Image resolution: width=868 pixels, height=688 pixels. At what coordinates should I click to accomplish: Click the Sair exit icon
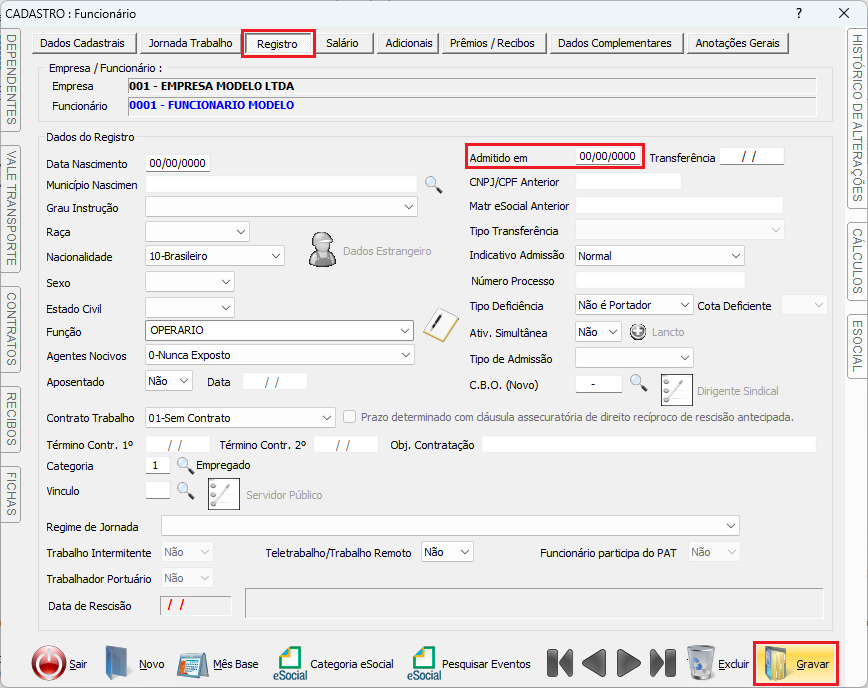[48, 663]
